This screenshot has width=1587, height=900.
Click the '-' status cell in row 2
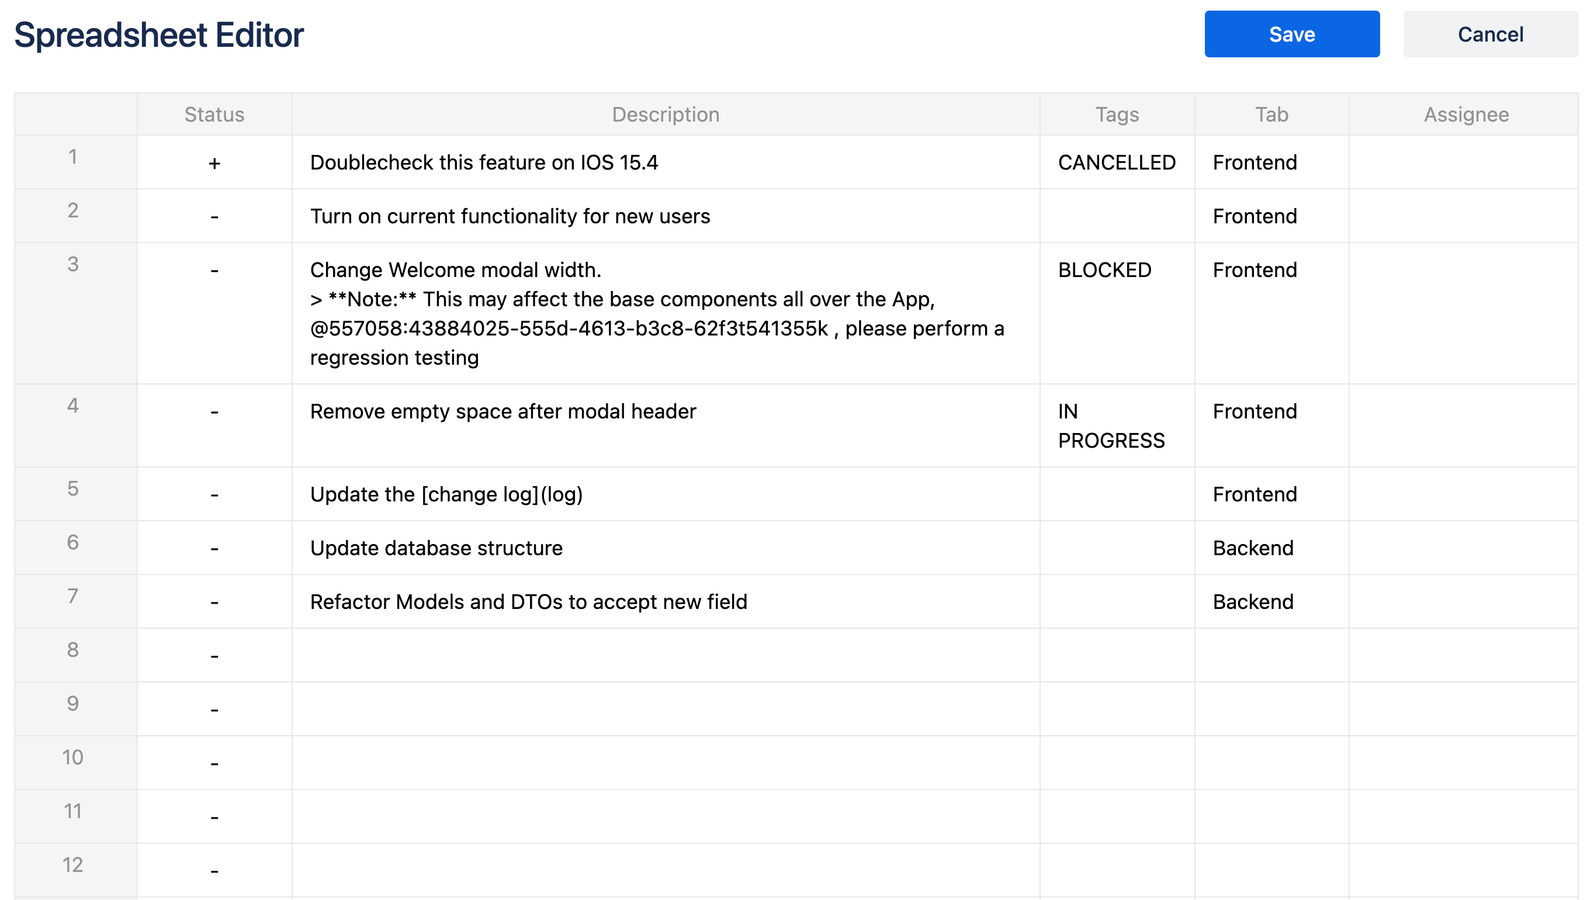coord(214,216)
